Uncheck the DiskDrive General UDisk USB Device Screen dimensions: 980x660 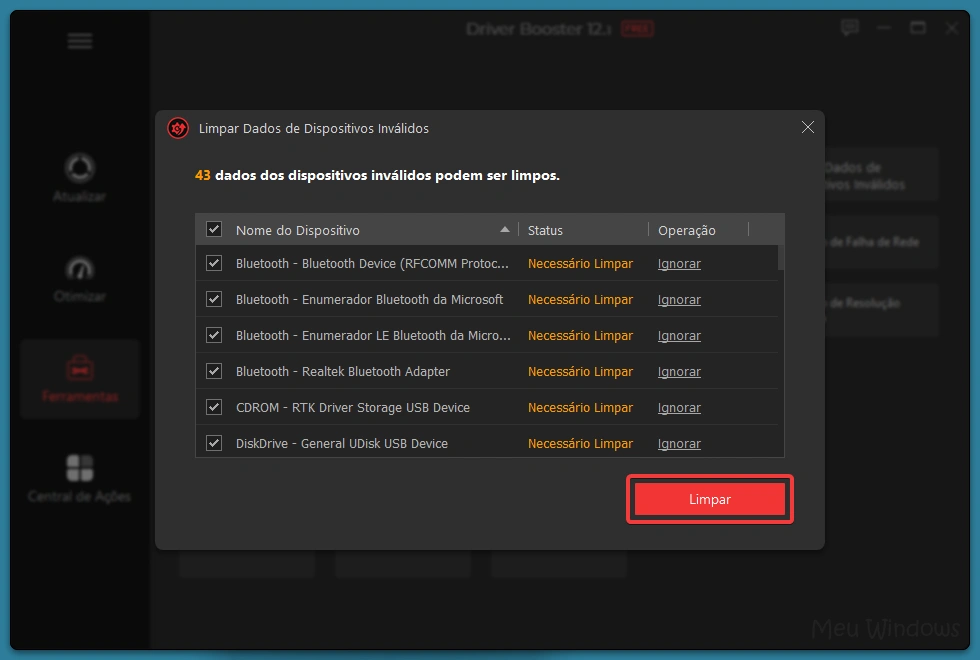pos(213,443)
